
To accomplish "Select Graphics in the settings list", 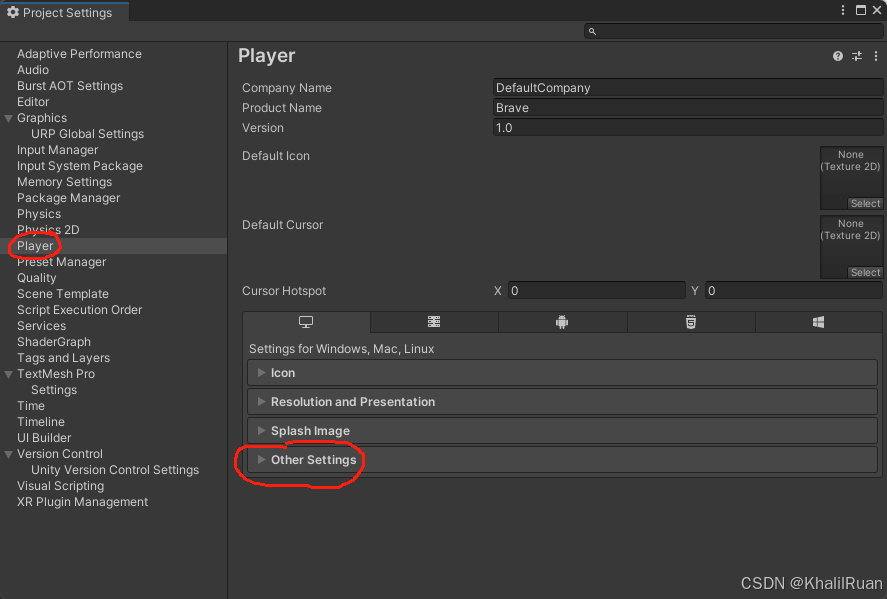I will [x=42, y=118].
